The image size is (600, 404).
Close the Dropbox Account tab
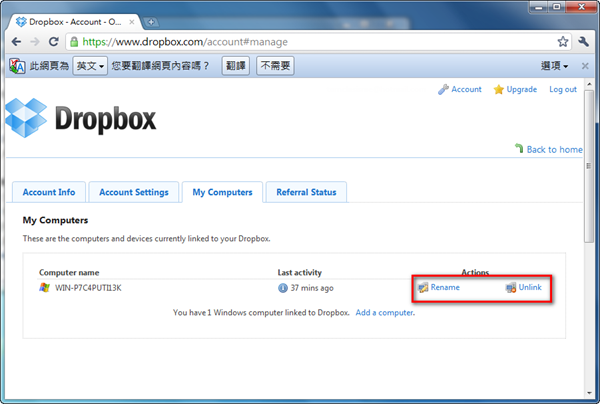point(132,22)
